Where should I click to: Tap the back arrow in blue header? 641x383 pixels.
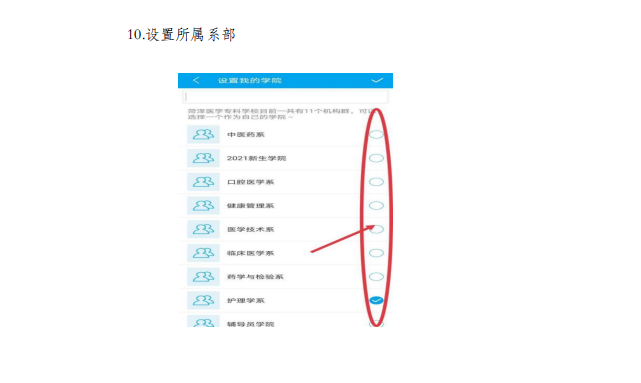pyautogui.click(x=196, y=80)
